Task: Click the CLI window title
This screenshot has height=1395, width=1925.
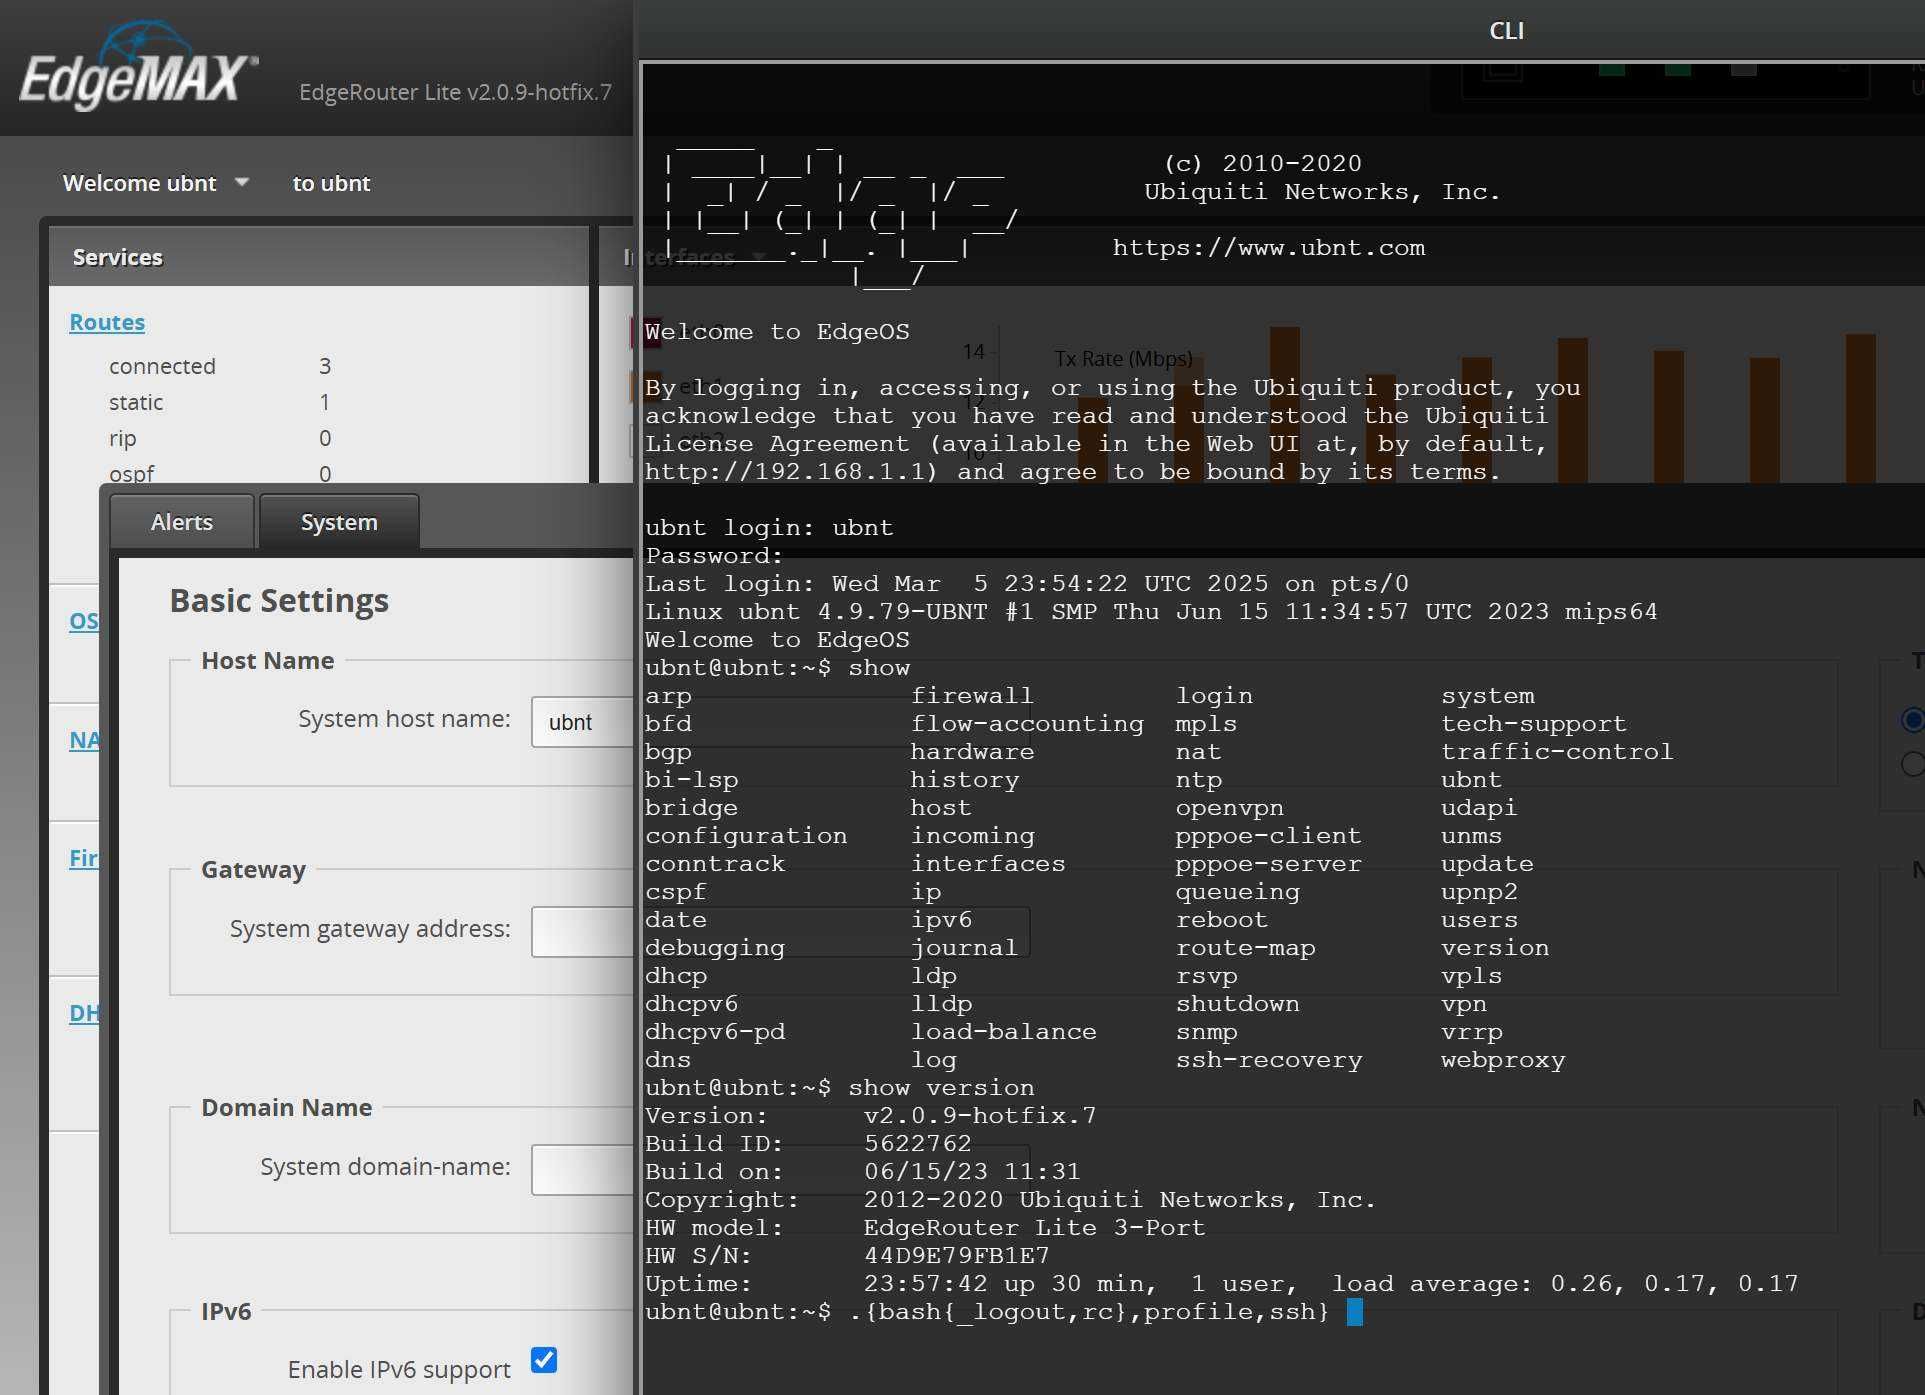Action: [1506, 30]
